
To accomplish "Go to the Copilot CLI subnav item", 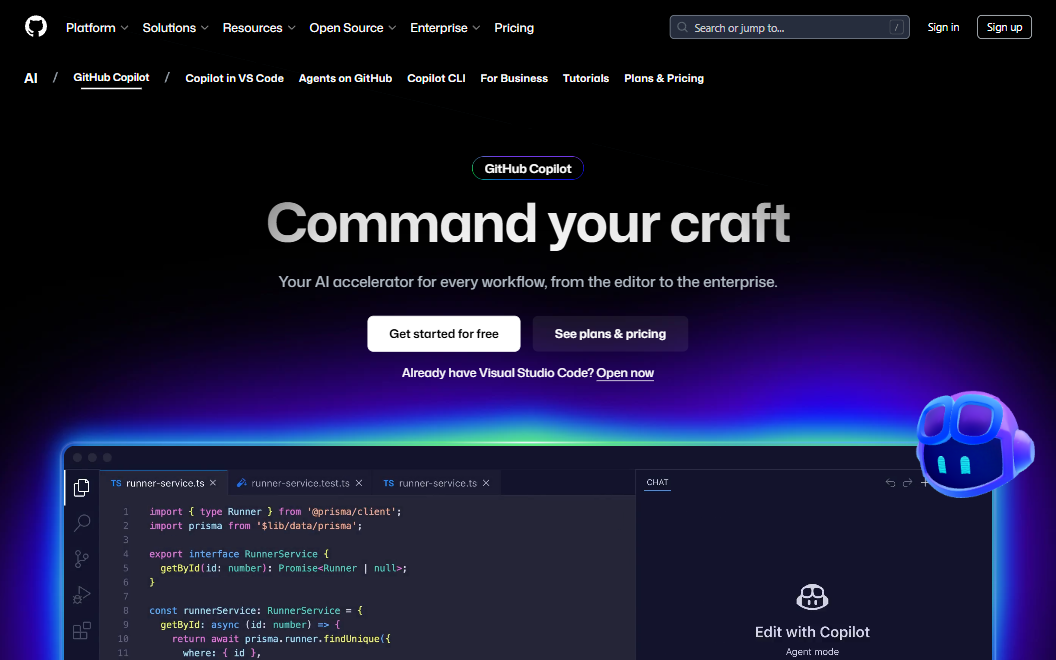I will (436, 78).
